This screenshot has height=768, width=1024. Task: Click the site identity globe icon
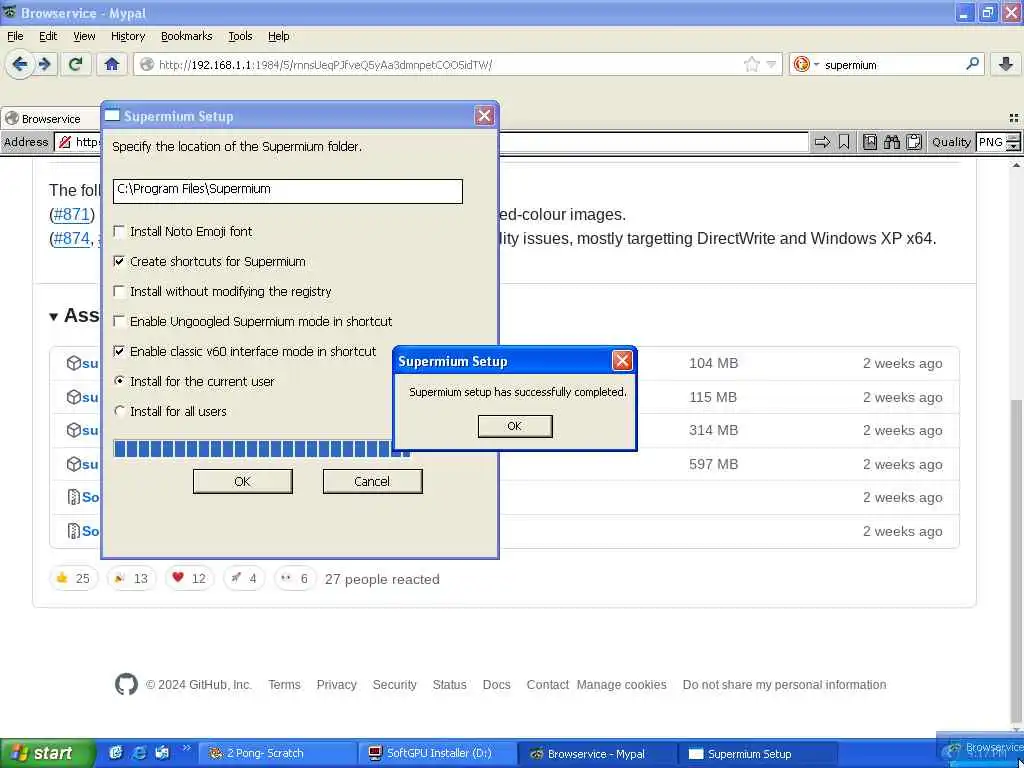coord(147,64)
